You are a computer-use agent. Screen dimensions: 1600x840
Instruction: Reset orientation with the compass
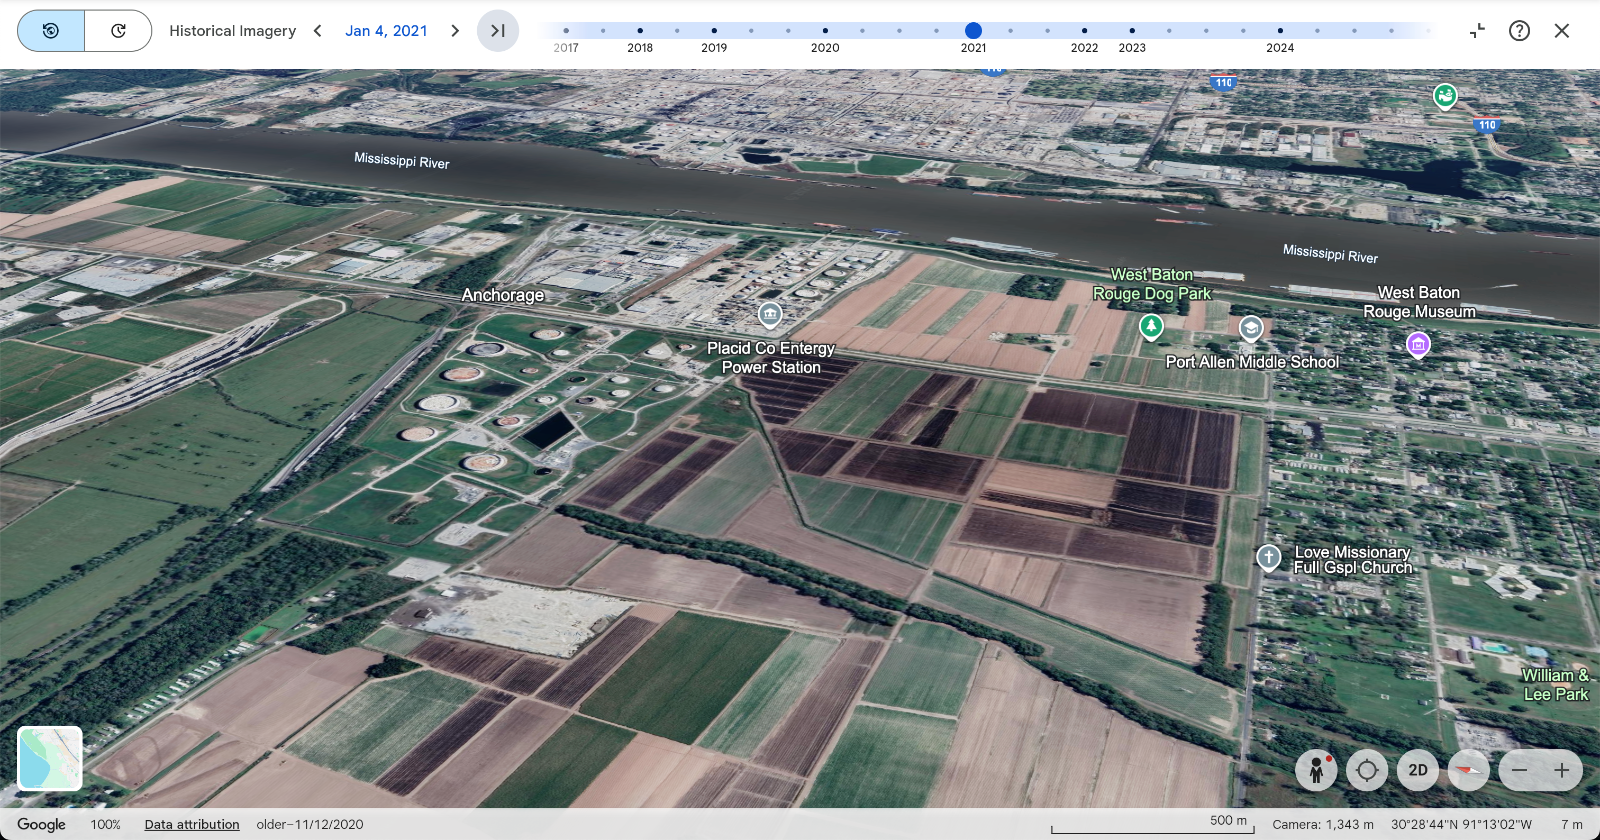(1468, 770)
